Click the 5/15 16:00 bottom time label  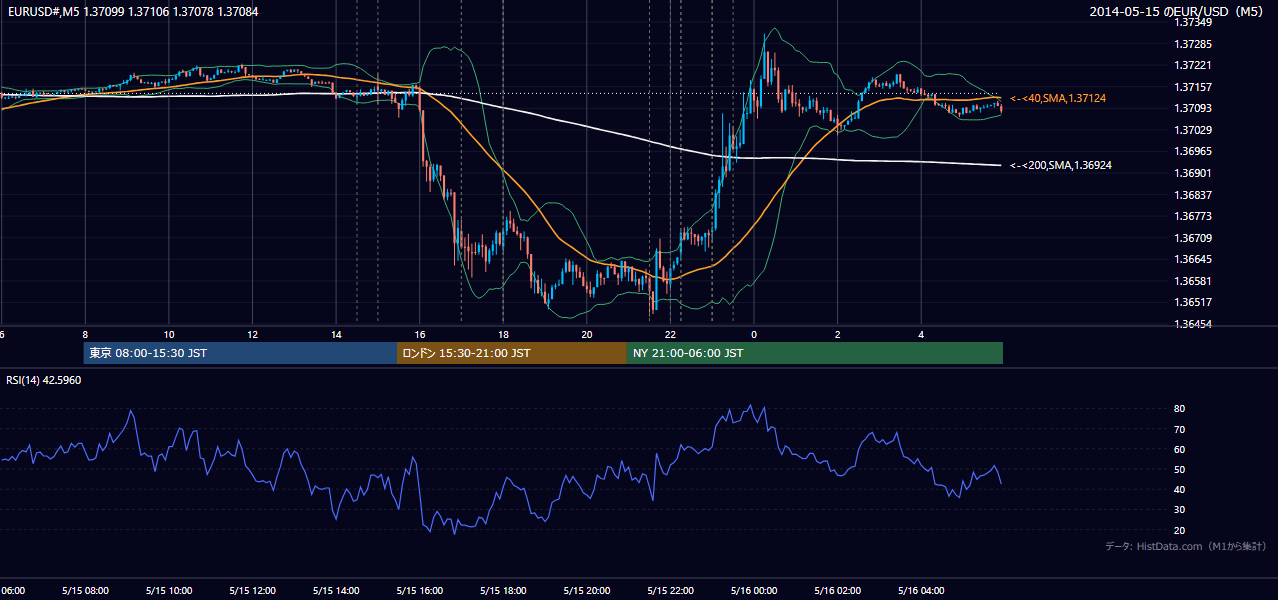pos(419,590)
